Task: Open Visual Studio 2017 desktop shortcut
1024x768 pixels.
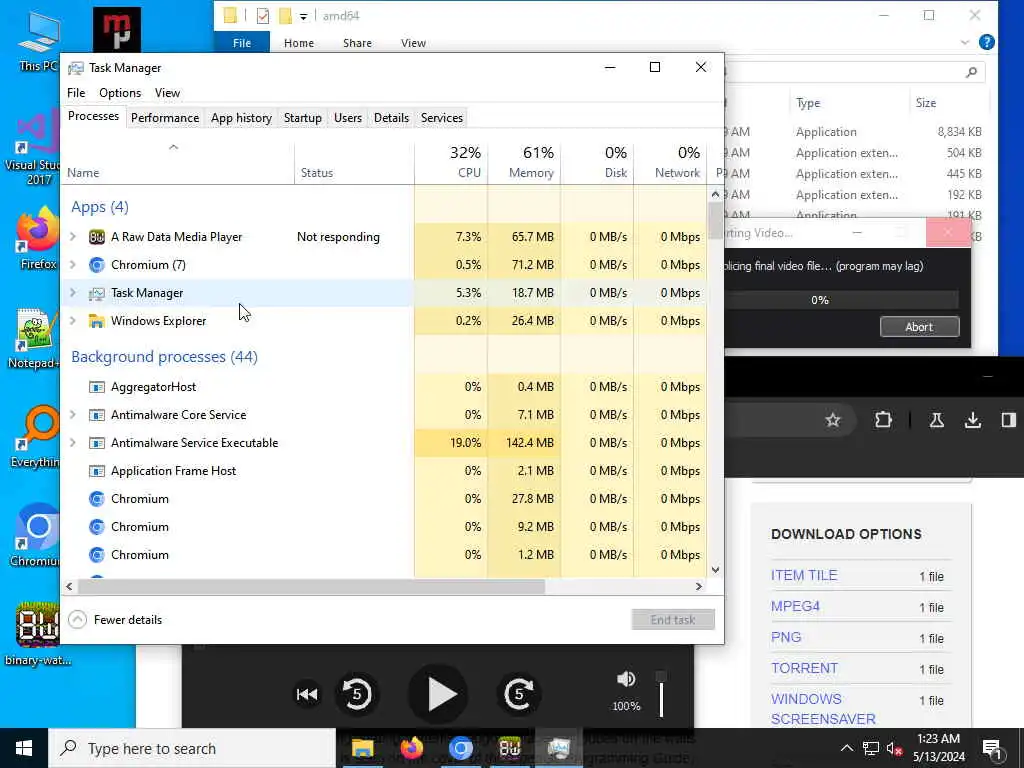Action: (x=33, y=149)
